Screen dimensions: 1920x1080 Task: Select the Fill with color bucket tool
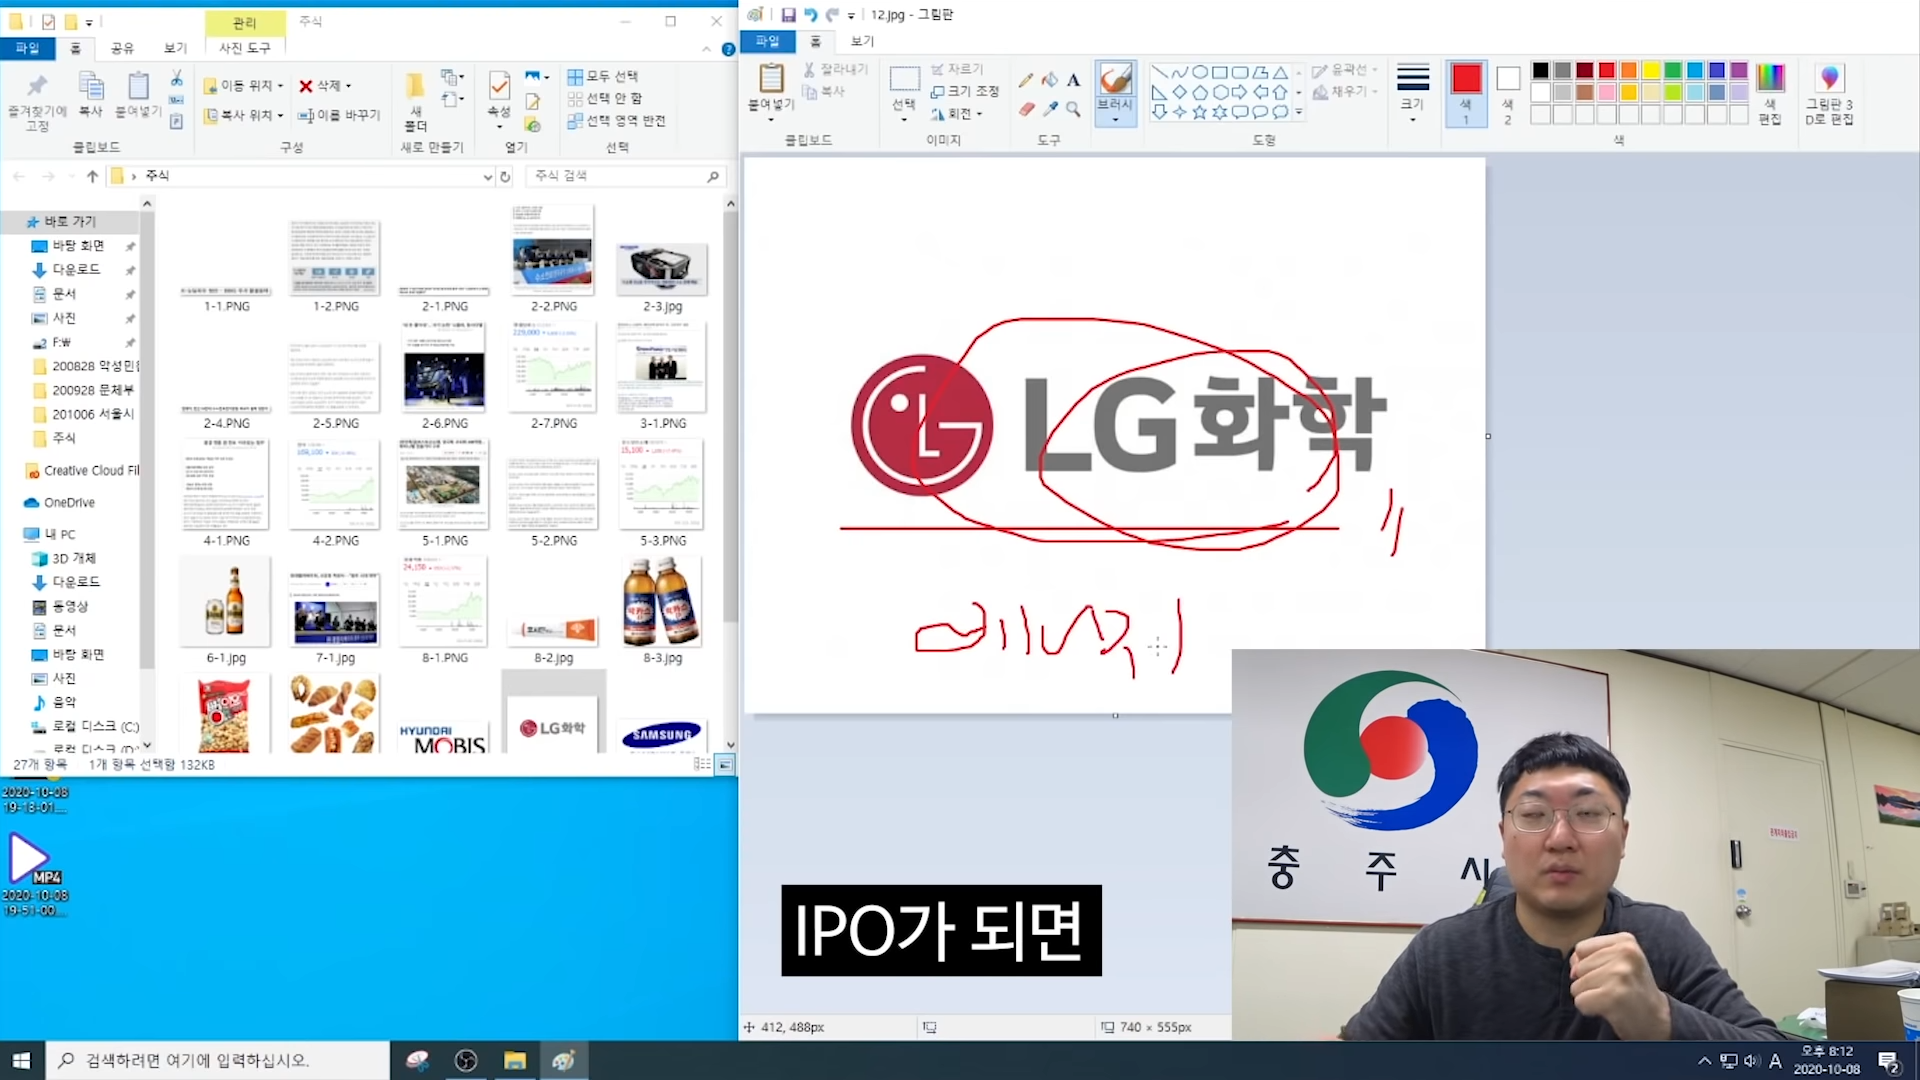[x=1049, y=81]
